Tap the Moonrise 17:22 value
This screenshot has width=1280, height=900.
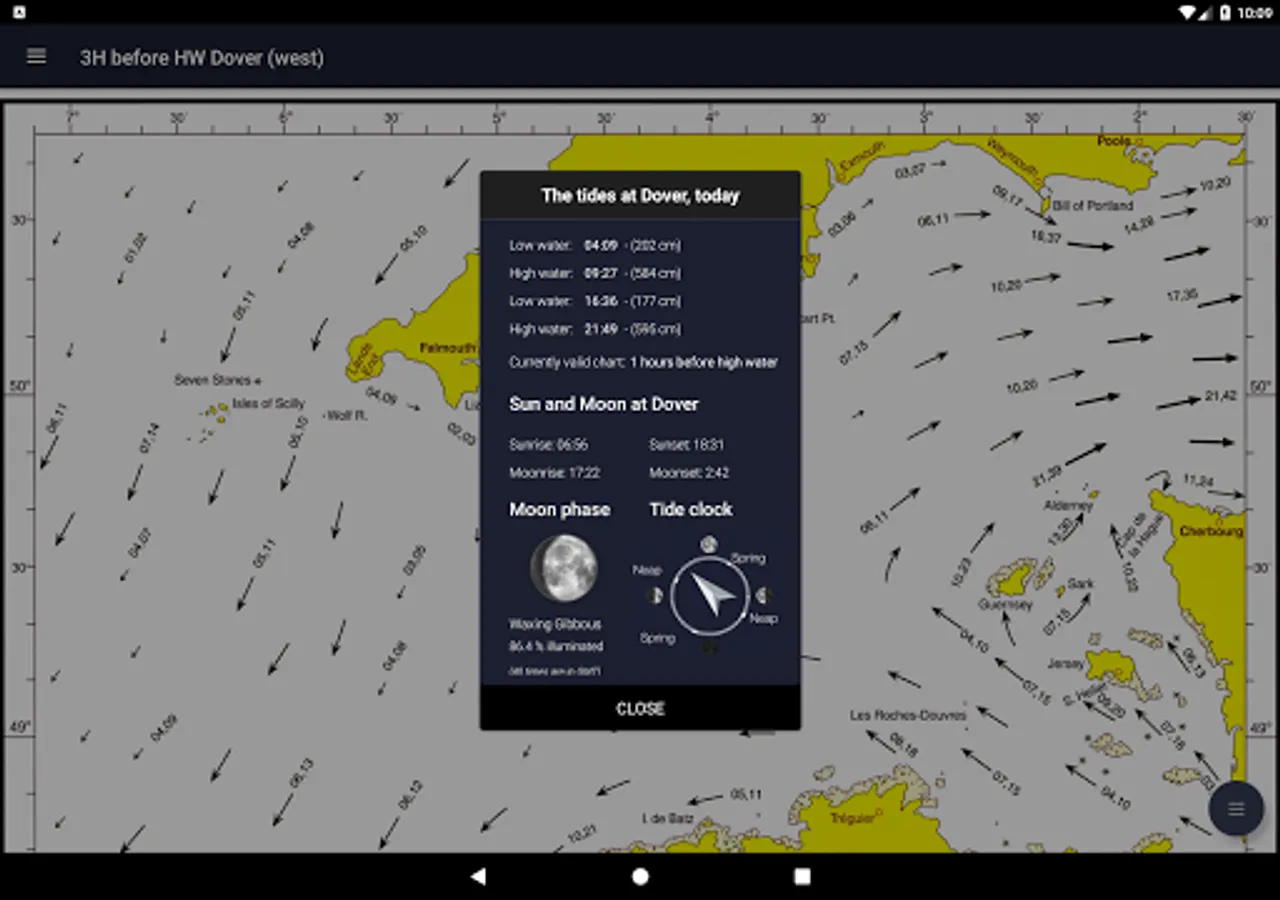pos(553,473)
